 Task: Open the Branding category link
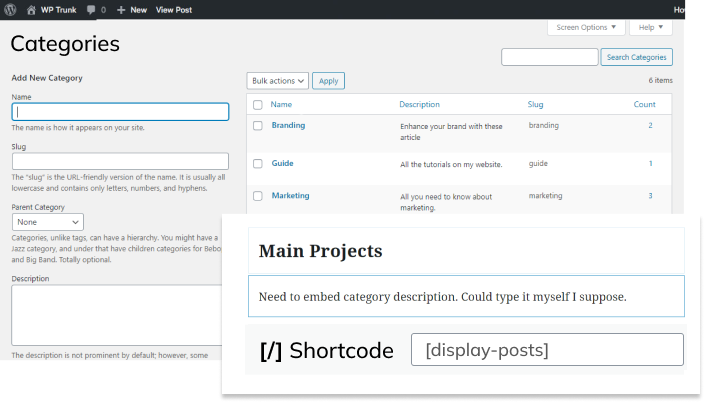[x=288, y=126]
